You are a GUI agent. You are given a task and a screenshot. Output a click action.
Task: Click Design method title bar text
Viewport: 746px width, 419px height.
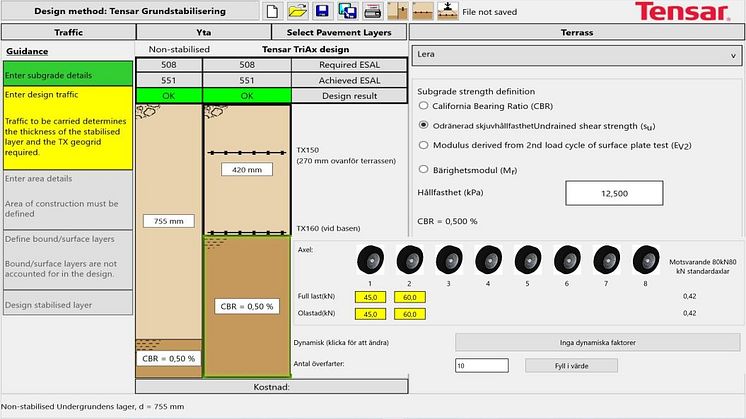[x=130, y=11]
